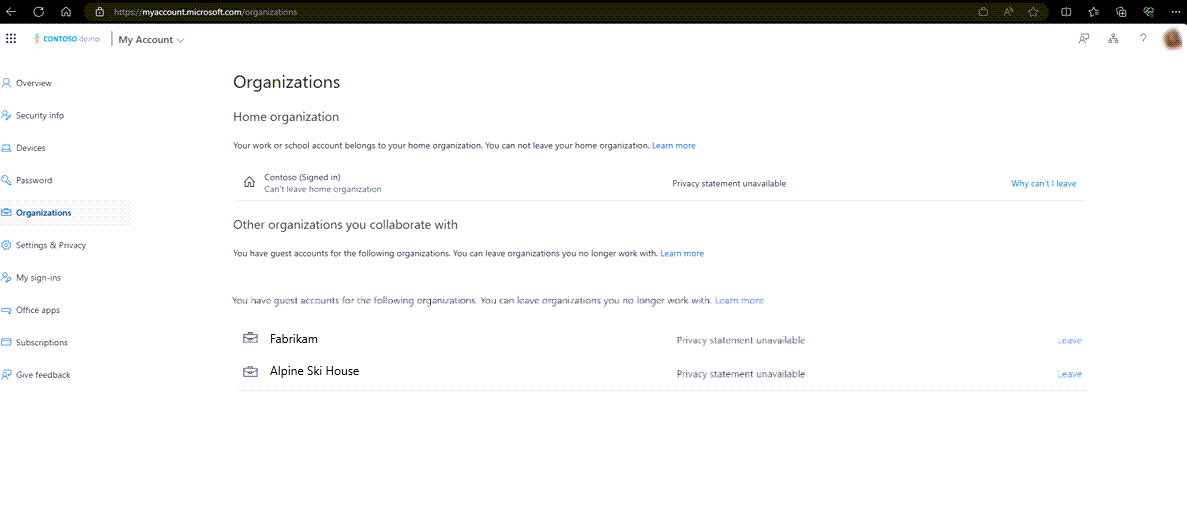Navigate to Settings & Privacy
Viewport: 1187px width, 528px height.
(51, 245)
